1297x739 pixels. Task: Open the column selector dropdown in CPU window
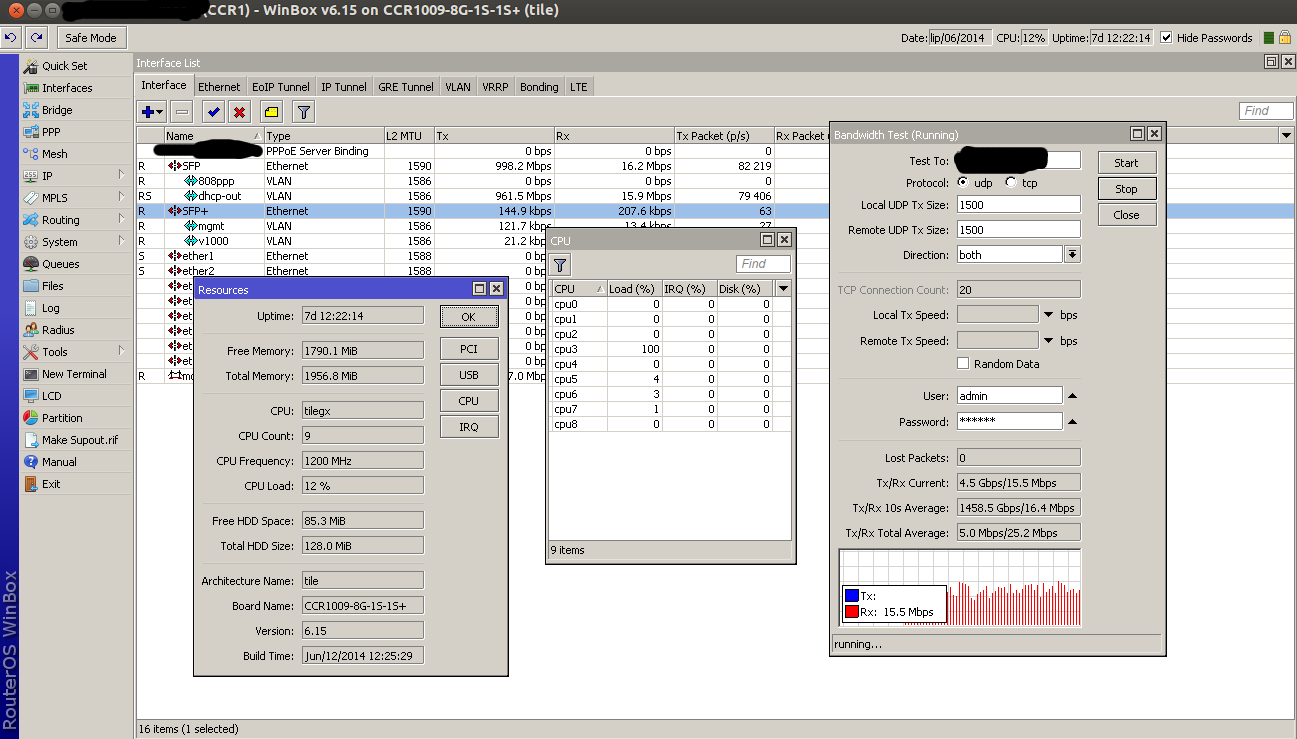[x=783, y=288]
